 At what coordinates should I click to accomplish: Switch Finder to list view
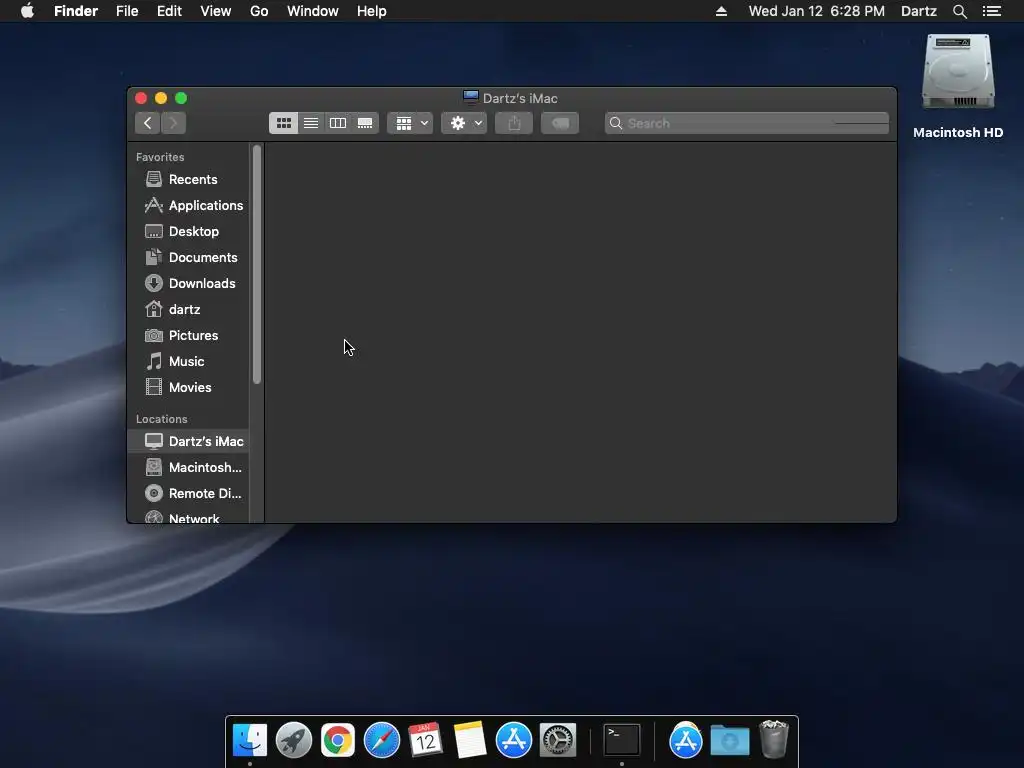coord(311,123)
